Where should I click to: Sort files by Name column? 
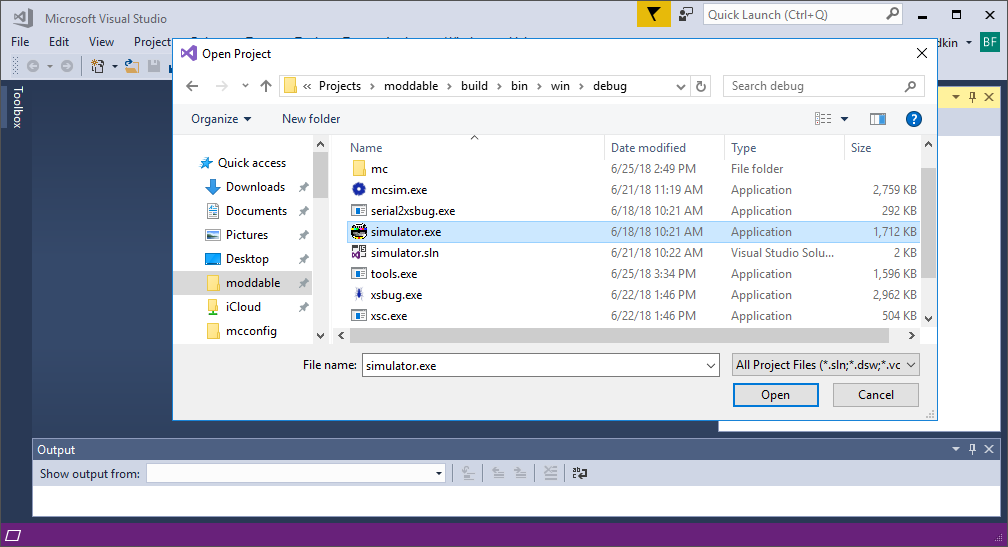[366, 148]
